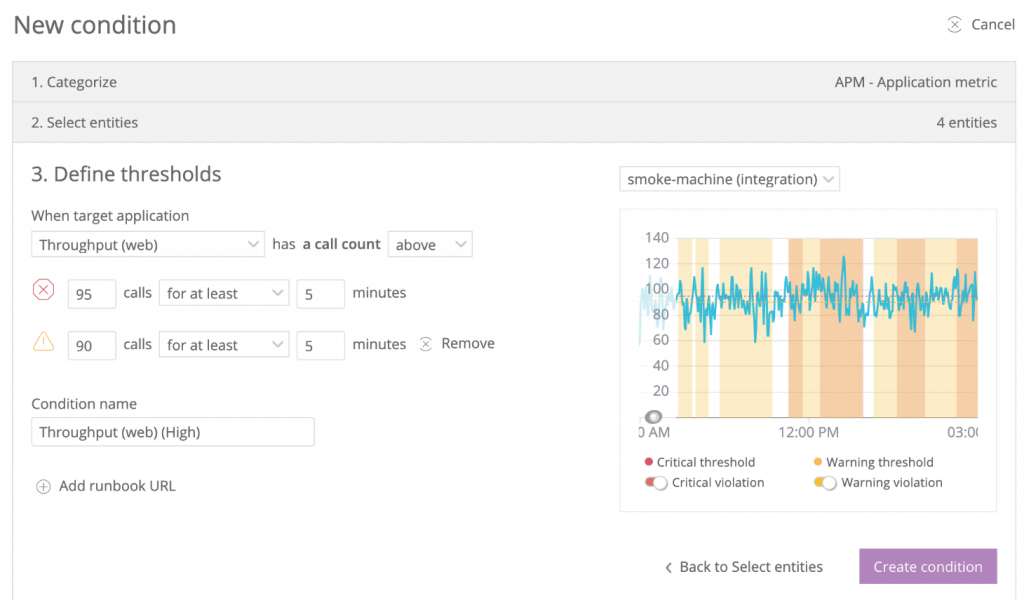Disable the Warning violation toggle
The image size is (1024, 600).
pos(822,483)
